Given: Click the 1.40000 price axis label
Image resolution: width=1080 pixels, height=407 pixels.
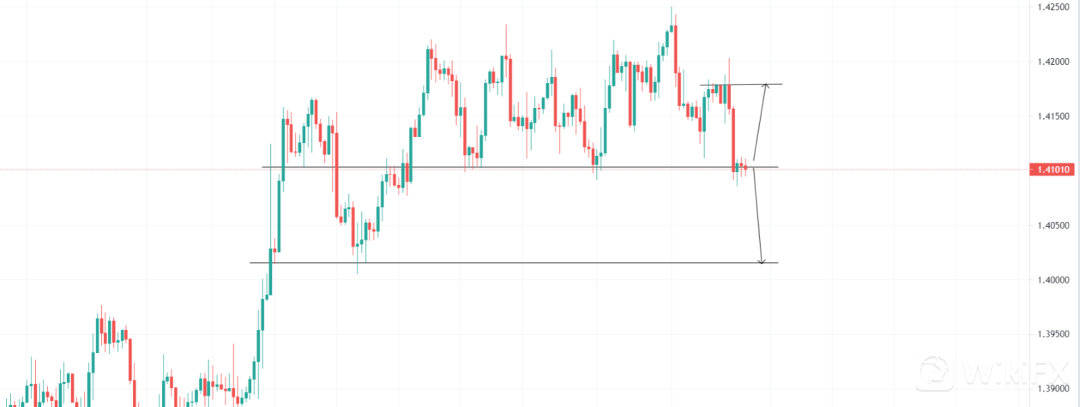Looking at the screenshot, I should (1054, 280).
